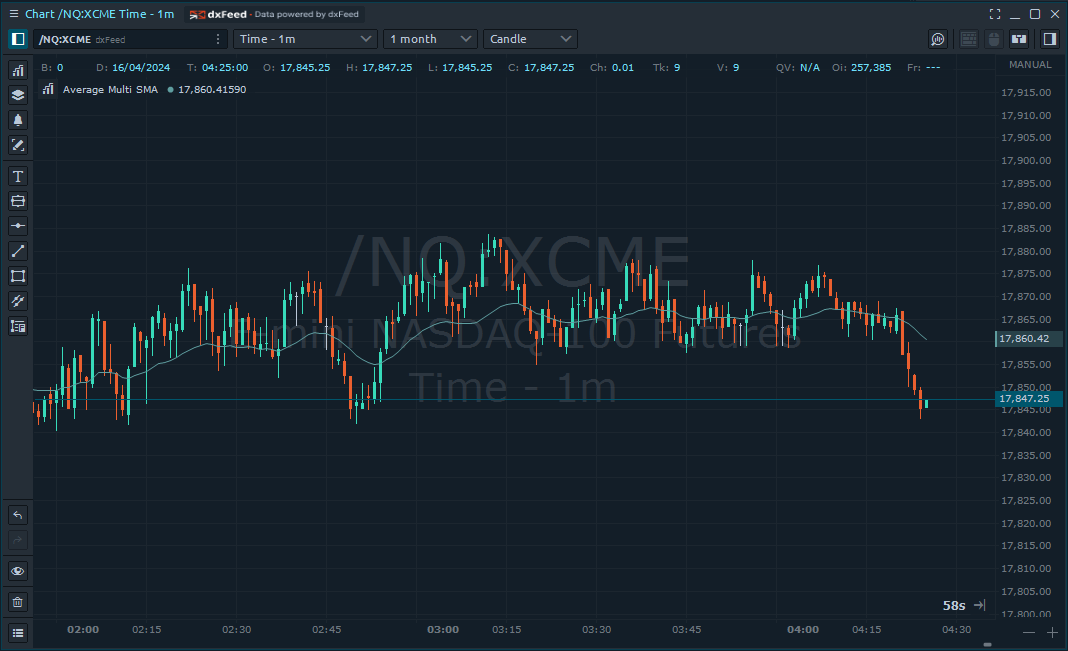The width and height of the screenshot is (1068, 651).
Task: Open the symbol field's three-dot menu
Action: click(218, 39)
